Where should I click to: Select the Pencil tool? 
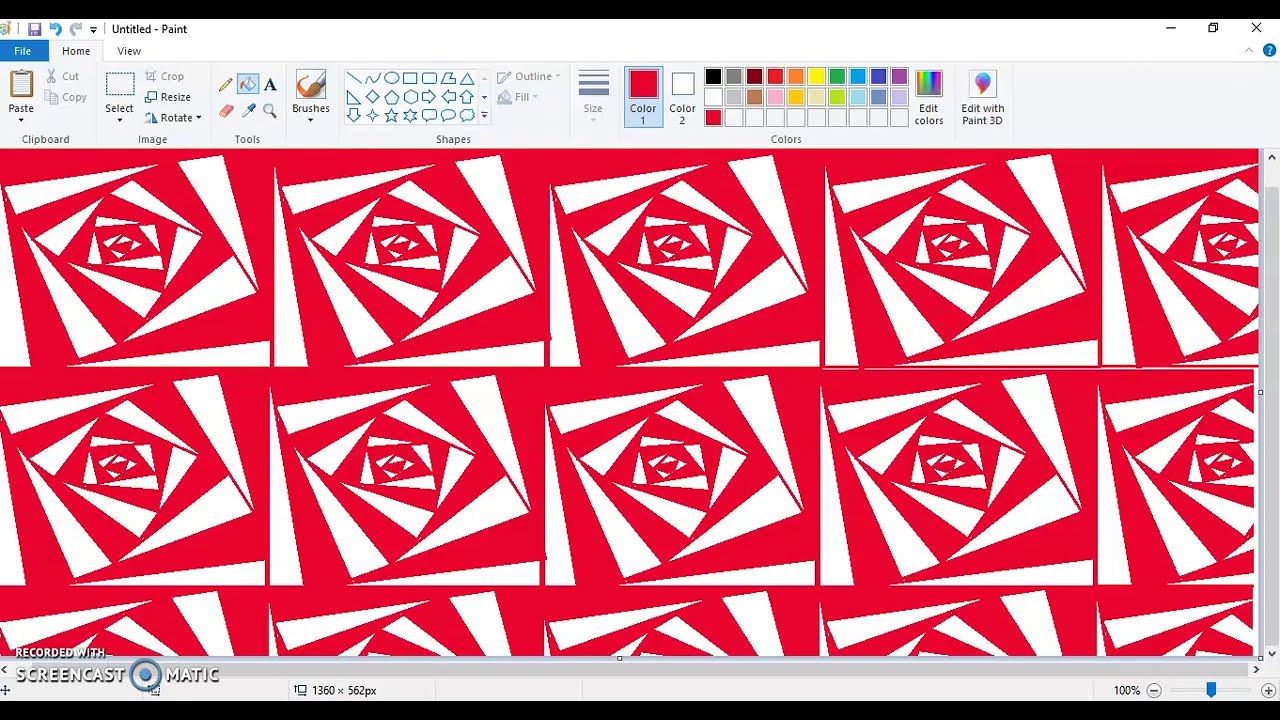click(226, 85)
